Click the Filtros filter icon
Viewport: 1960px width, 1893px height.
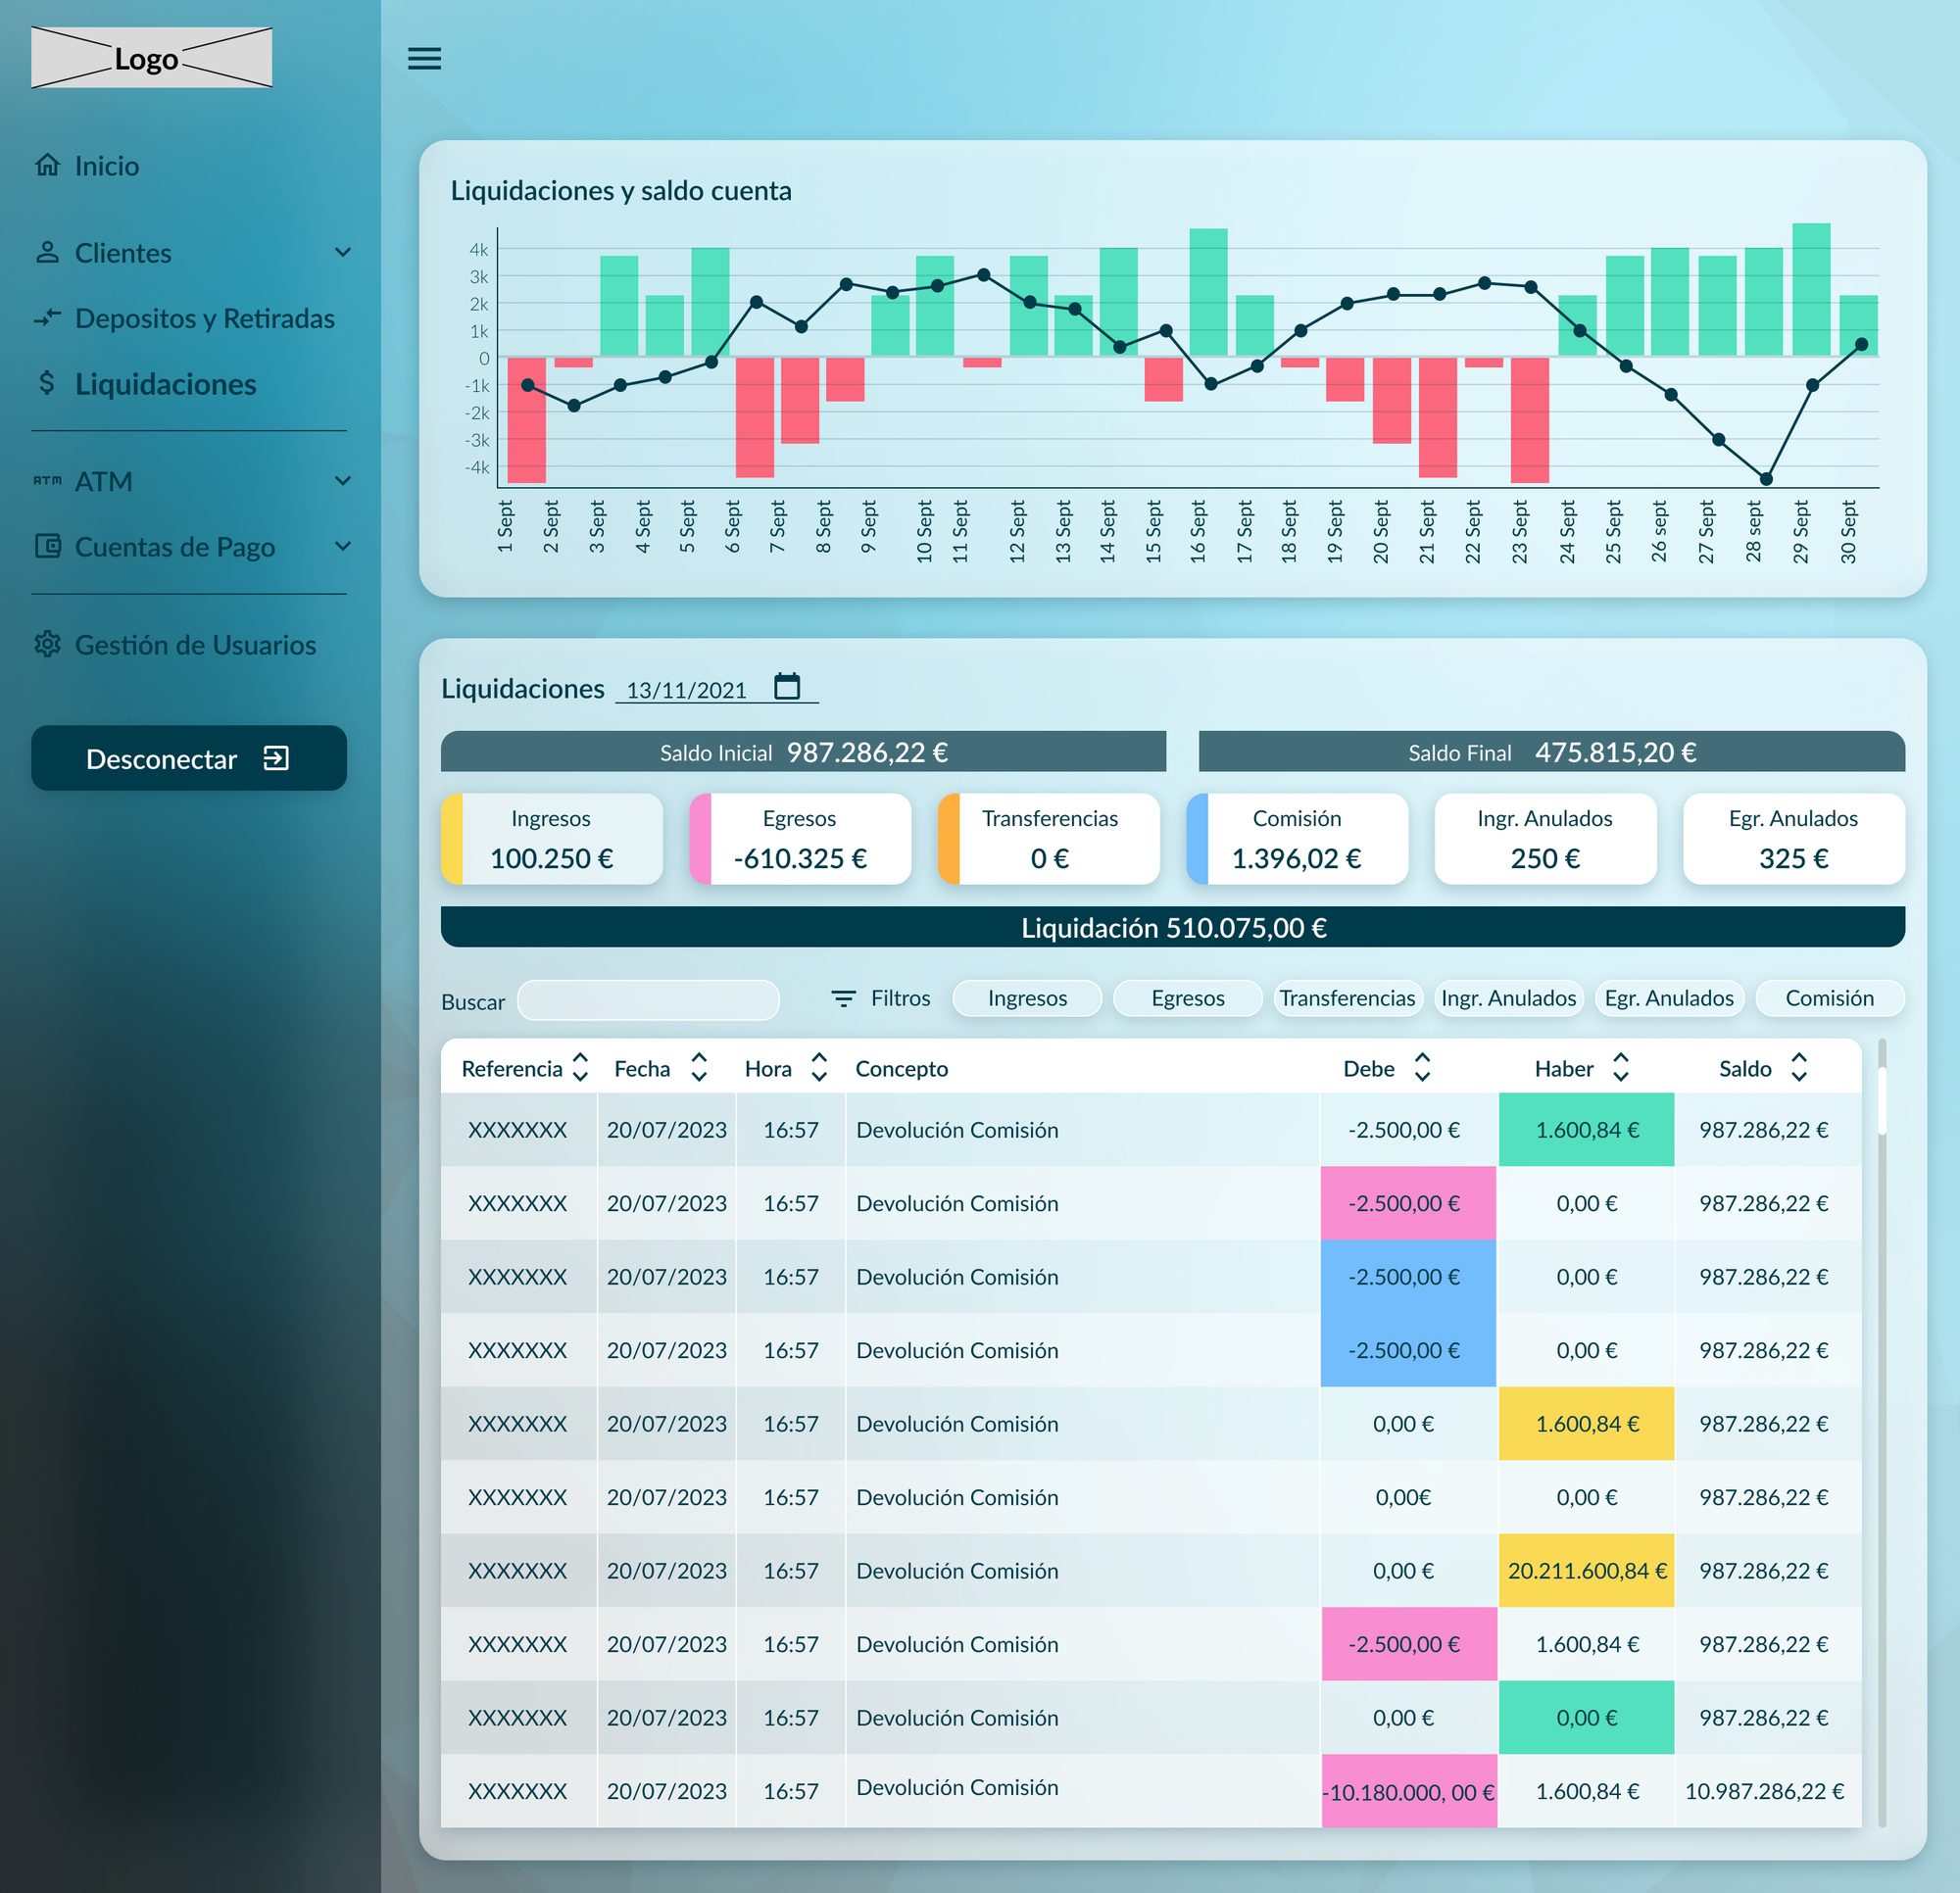click(844, 998)
